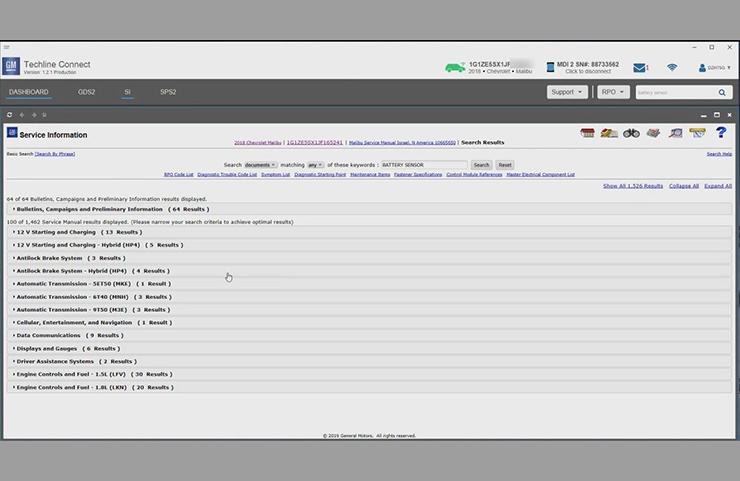This screenshot has height=481, width=740.
Task: Open the Master Electrical Component List link
Action: [540, 175]
